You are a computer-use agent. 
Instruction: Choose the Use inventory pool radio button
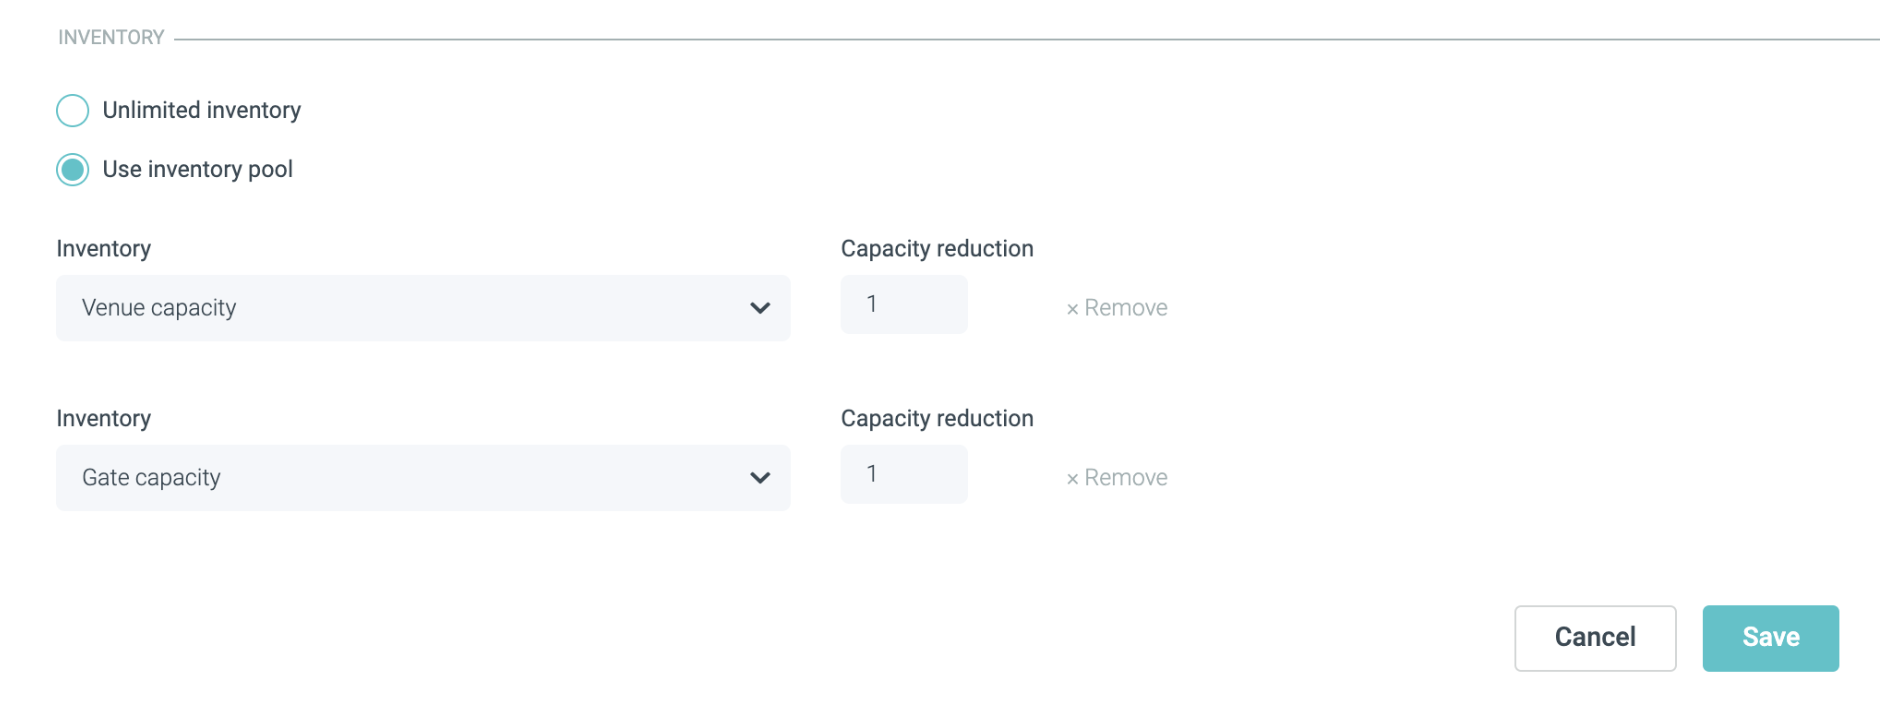click(x=73, y=170)
